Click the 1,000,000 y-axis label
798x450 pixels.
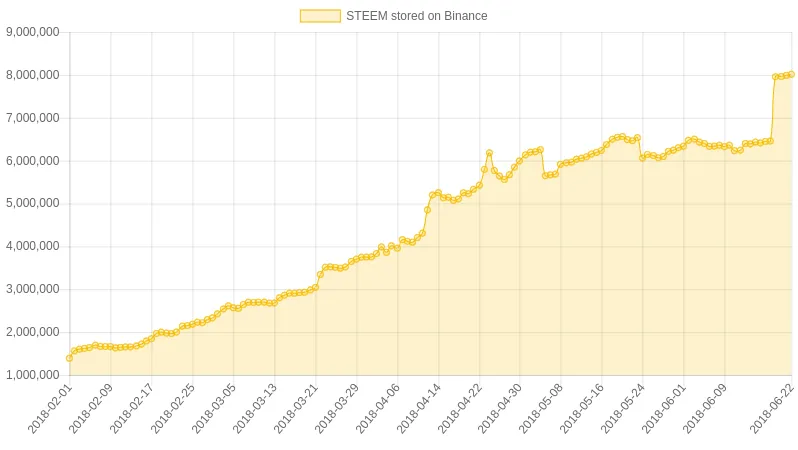tap(33, 375)
